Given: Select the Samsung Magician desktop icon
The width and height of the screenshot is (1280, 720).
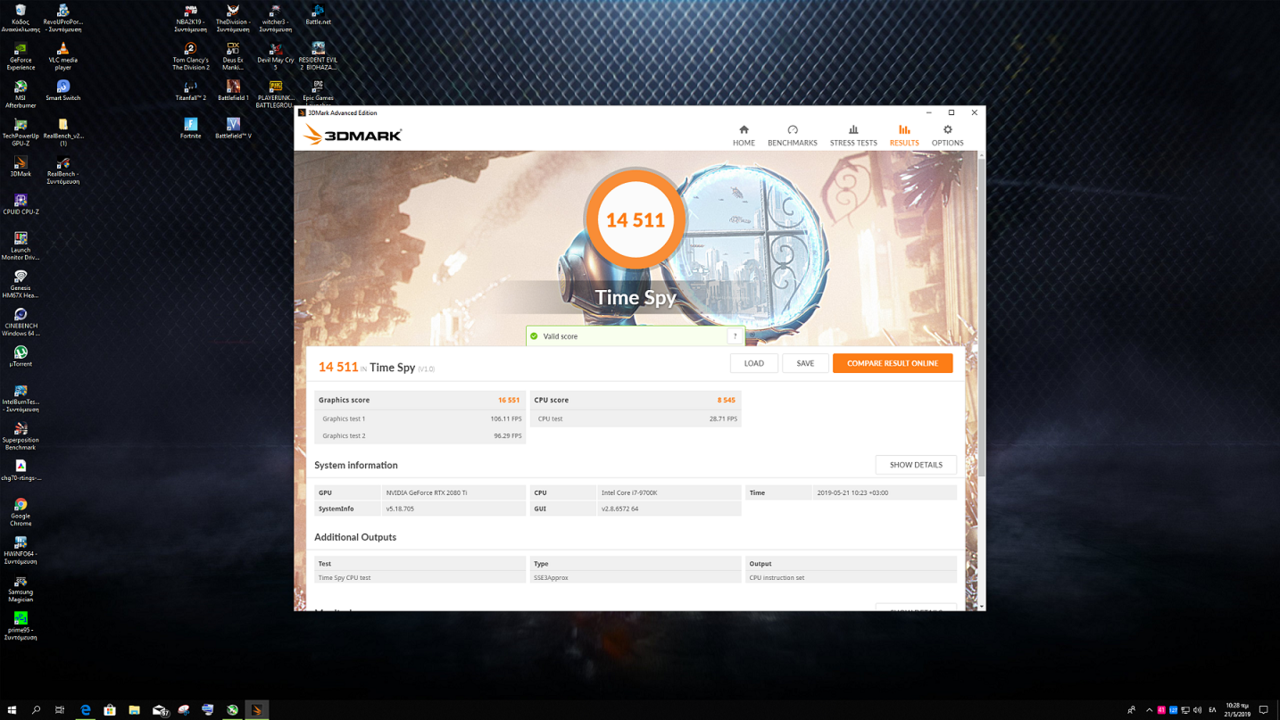Looking at the screenshot, I should tap(20, 589).
